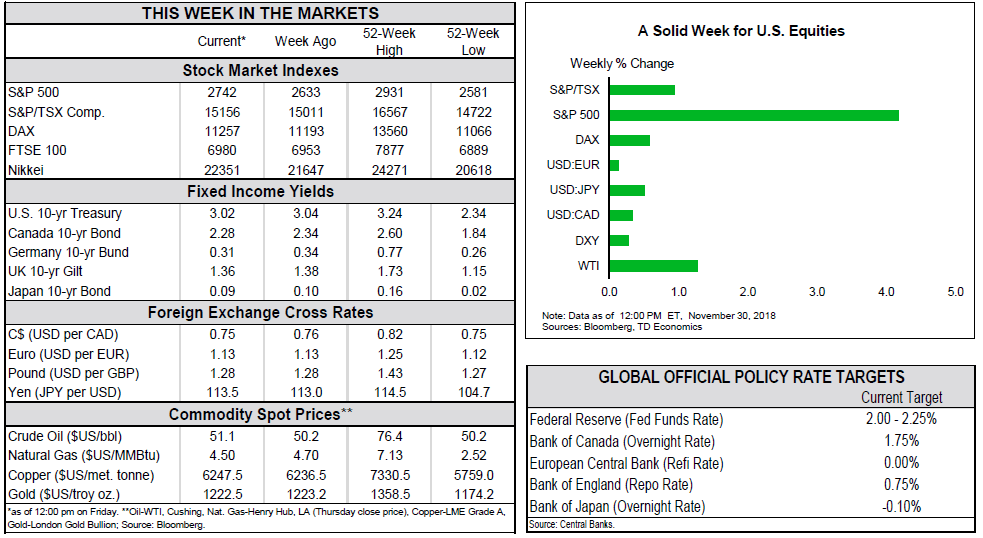Viewport: 983px width, 538px height.
Task: Click 'THIS WEEK IN THE MARKETS' title
Action: pos(260,13)
